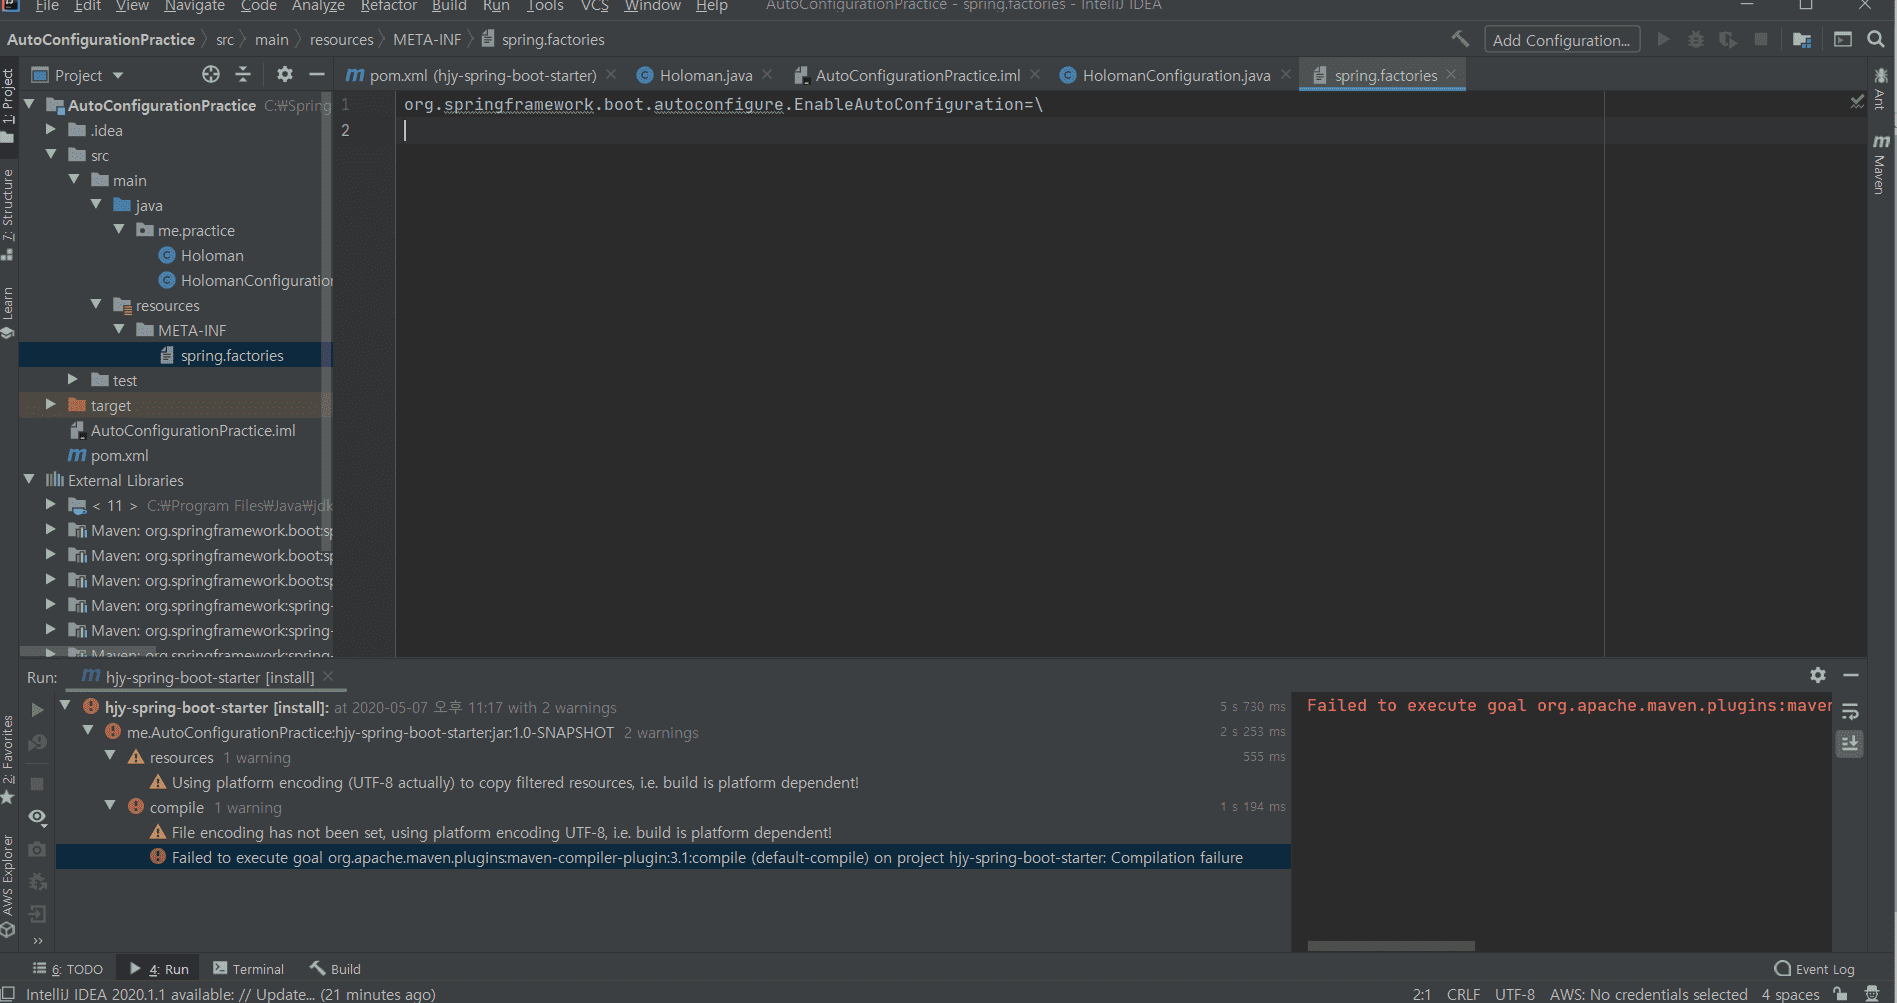The image size is (1897, 1003).
Task: Open Search Everywhere magnifier icon
Action: [x=1876, y=39]
